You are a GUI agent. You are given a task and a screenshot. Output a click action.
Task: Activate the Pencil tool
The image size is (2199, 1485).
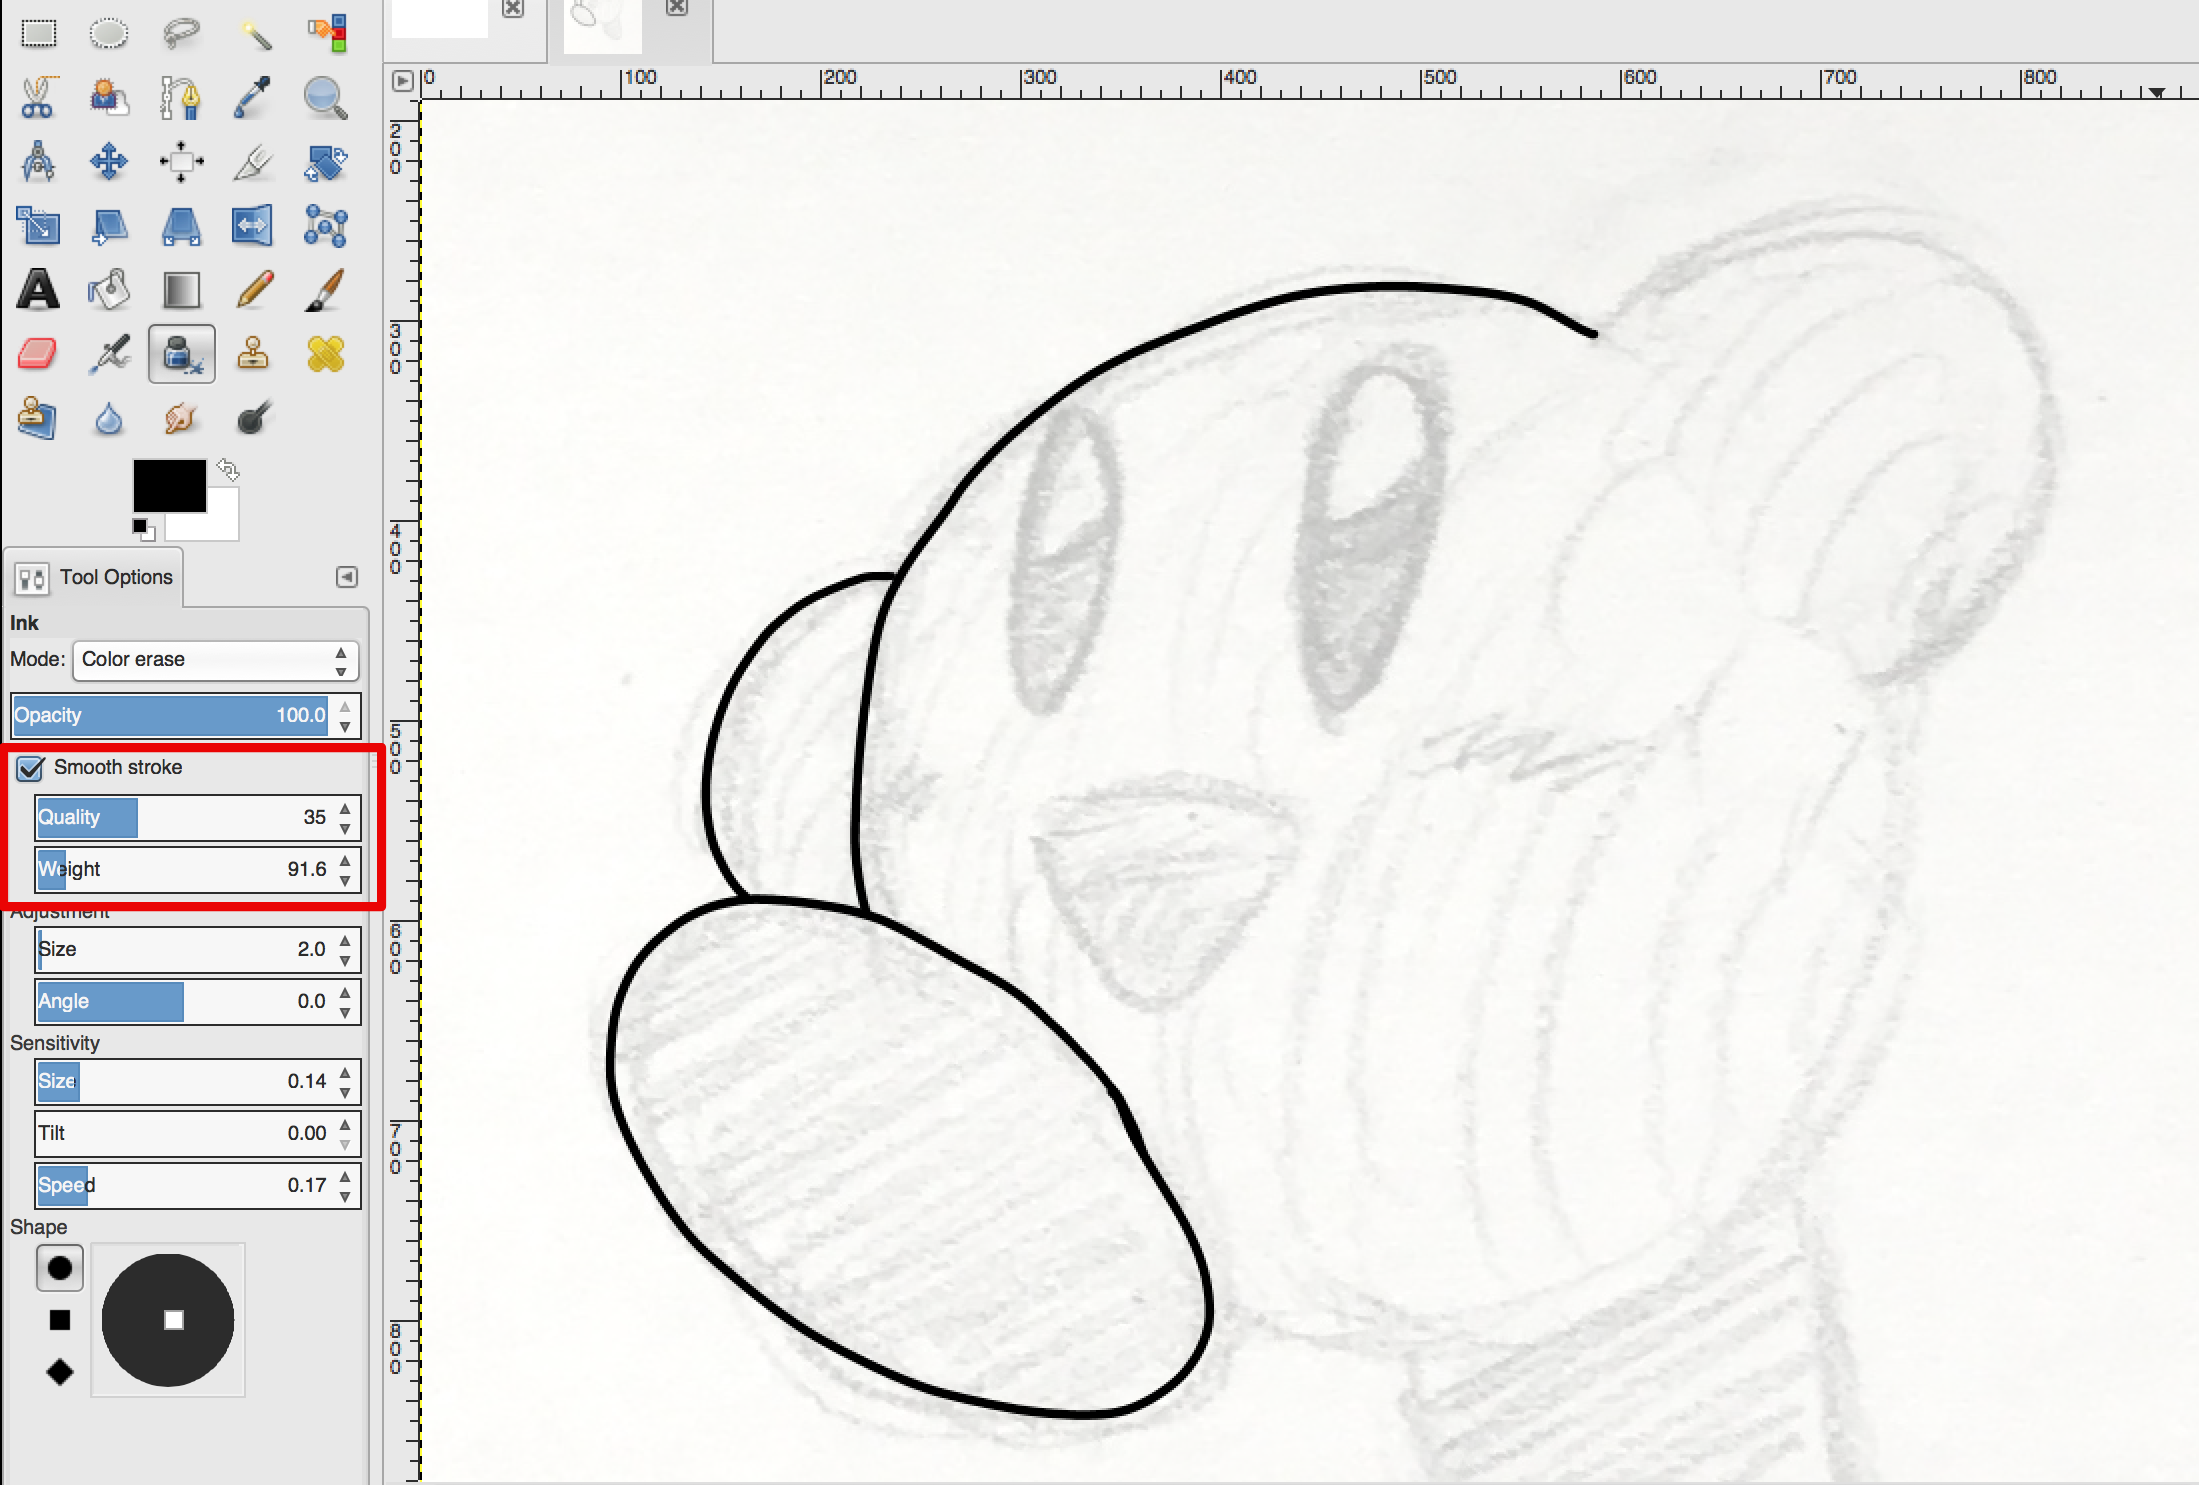pyautogui.click(x=254, y=290)
